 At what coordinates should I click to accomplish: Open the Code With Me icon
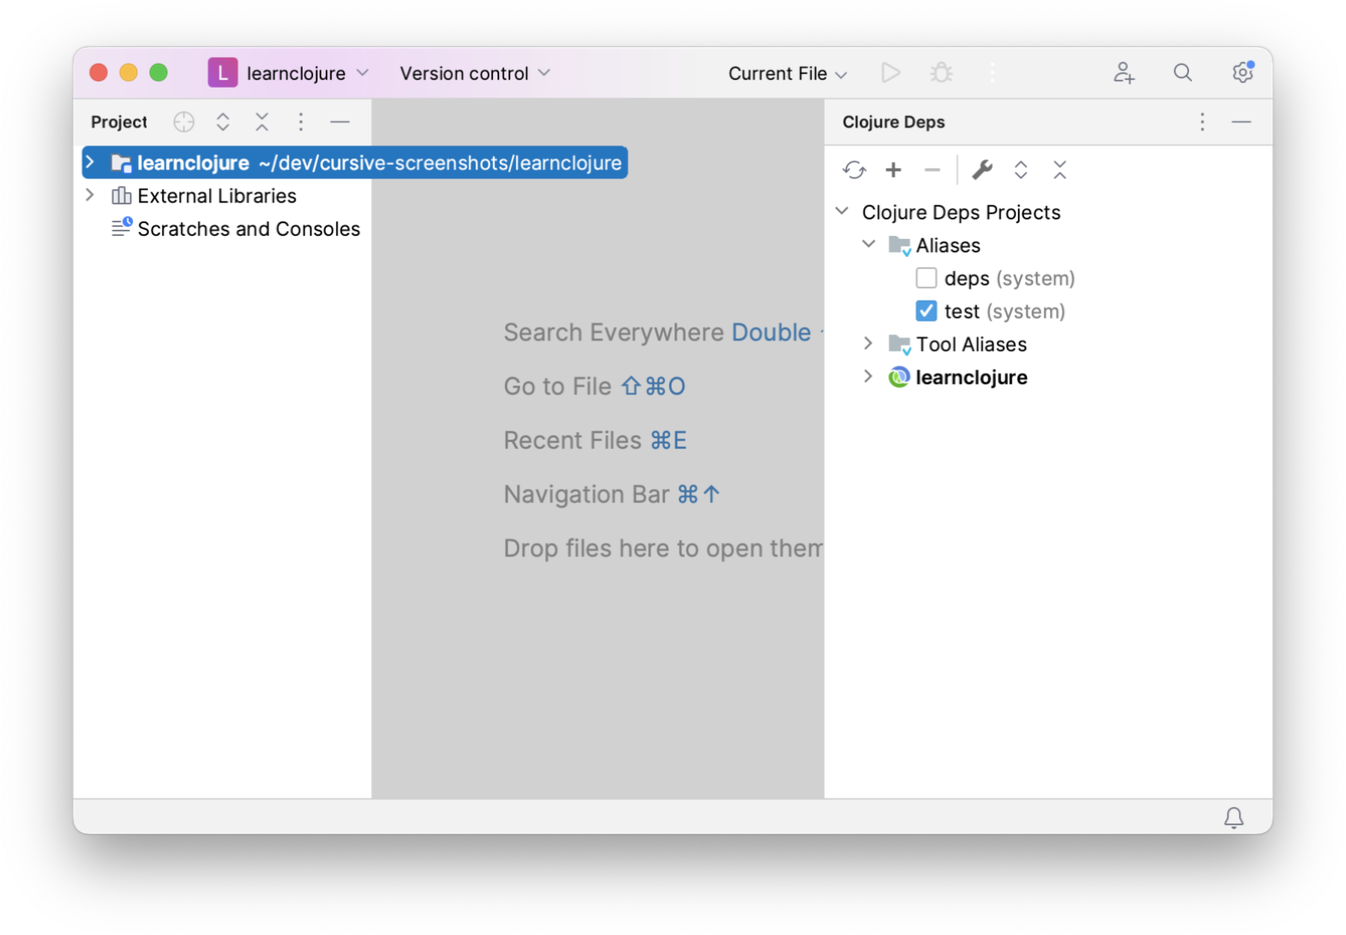pos(1124,73)
